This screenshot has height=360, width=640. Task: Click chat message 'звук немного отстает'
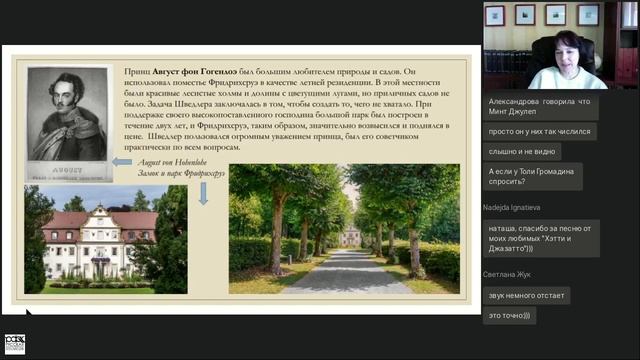[x=527, y=296]
